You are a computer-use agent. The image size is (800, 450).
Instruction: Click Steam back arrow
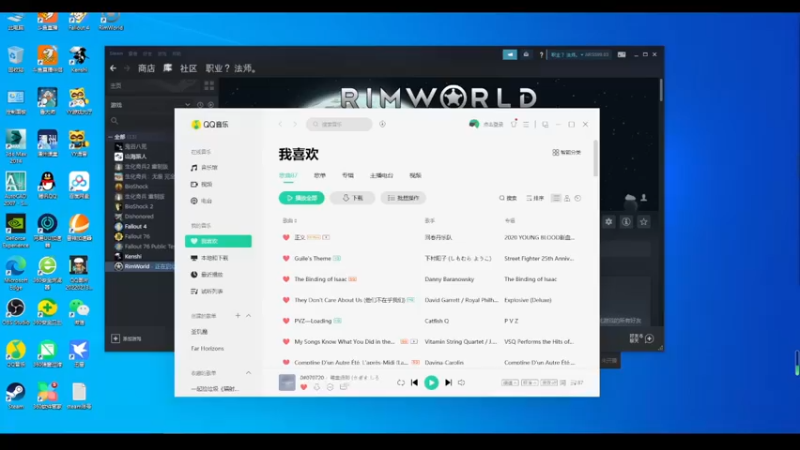(113, 68)
